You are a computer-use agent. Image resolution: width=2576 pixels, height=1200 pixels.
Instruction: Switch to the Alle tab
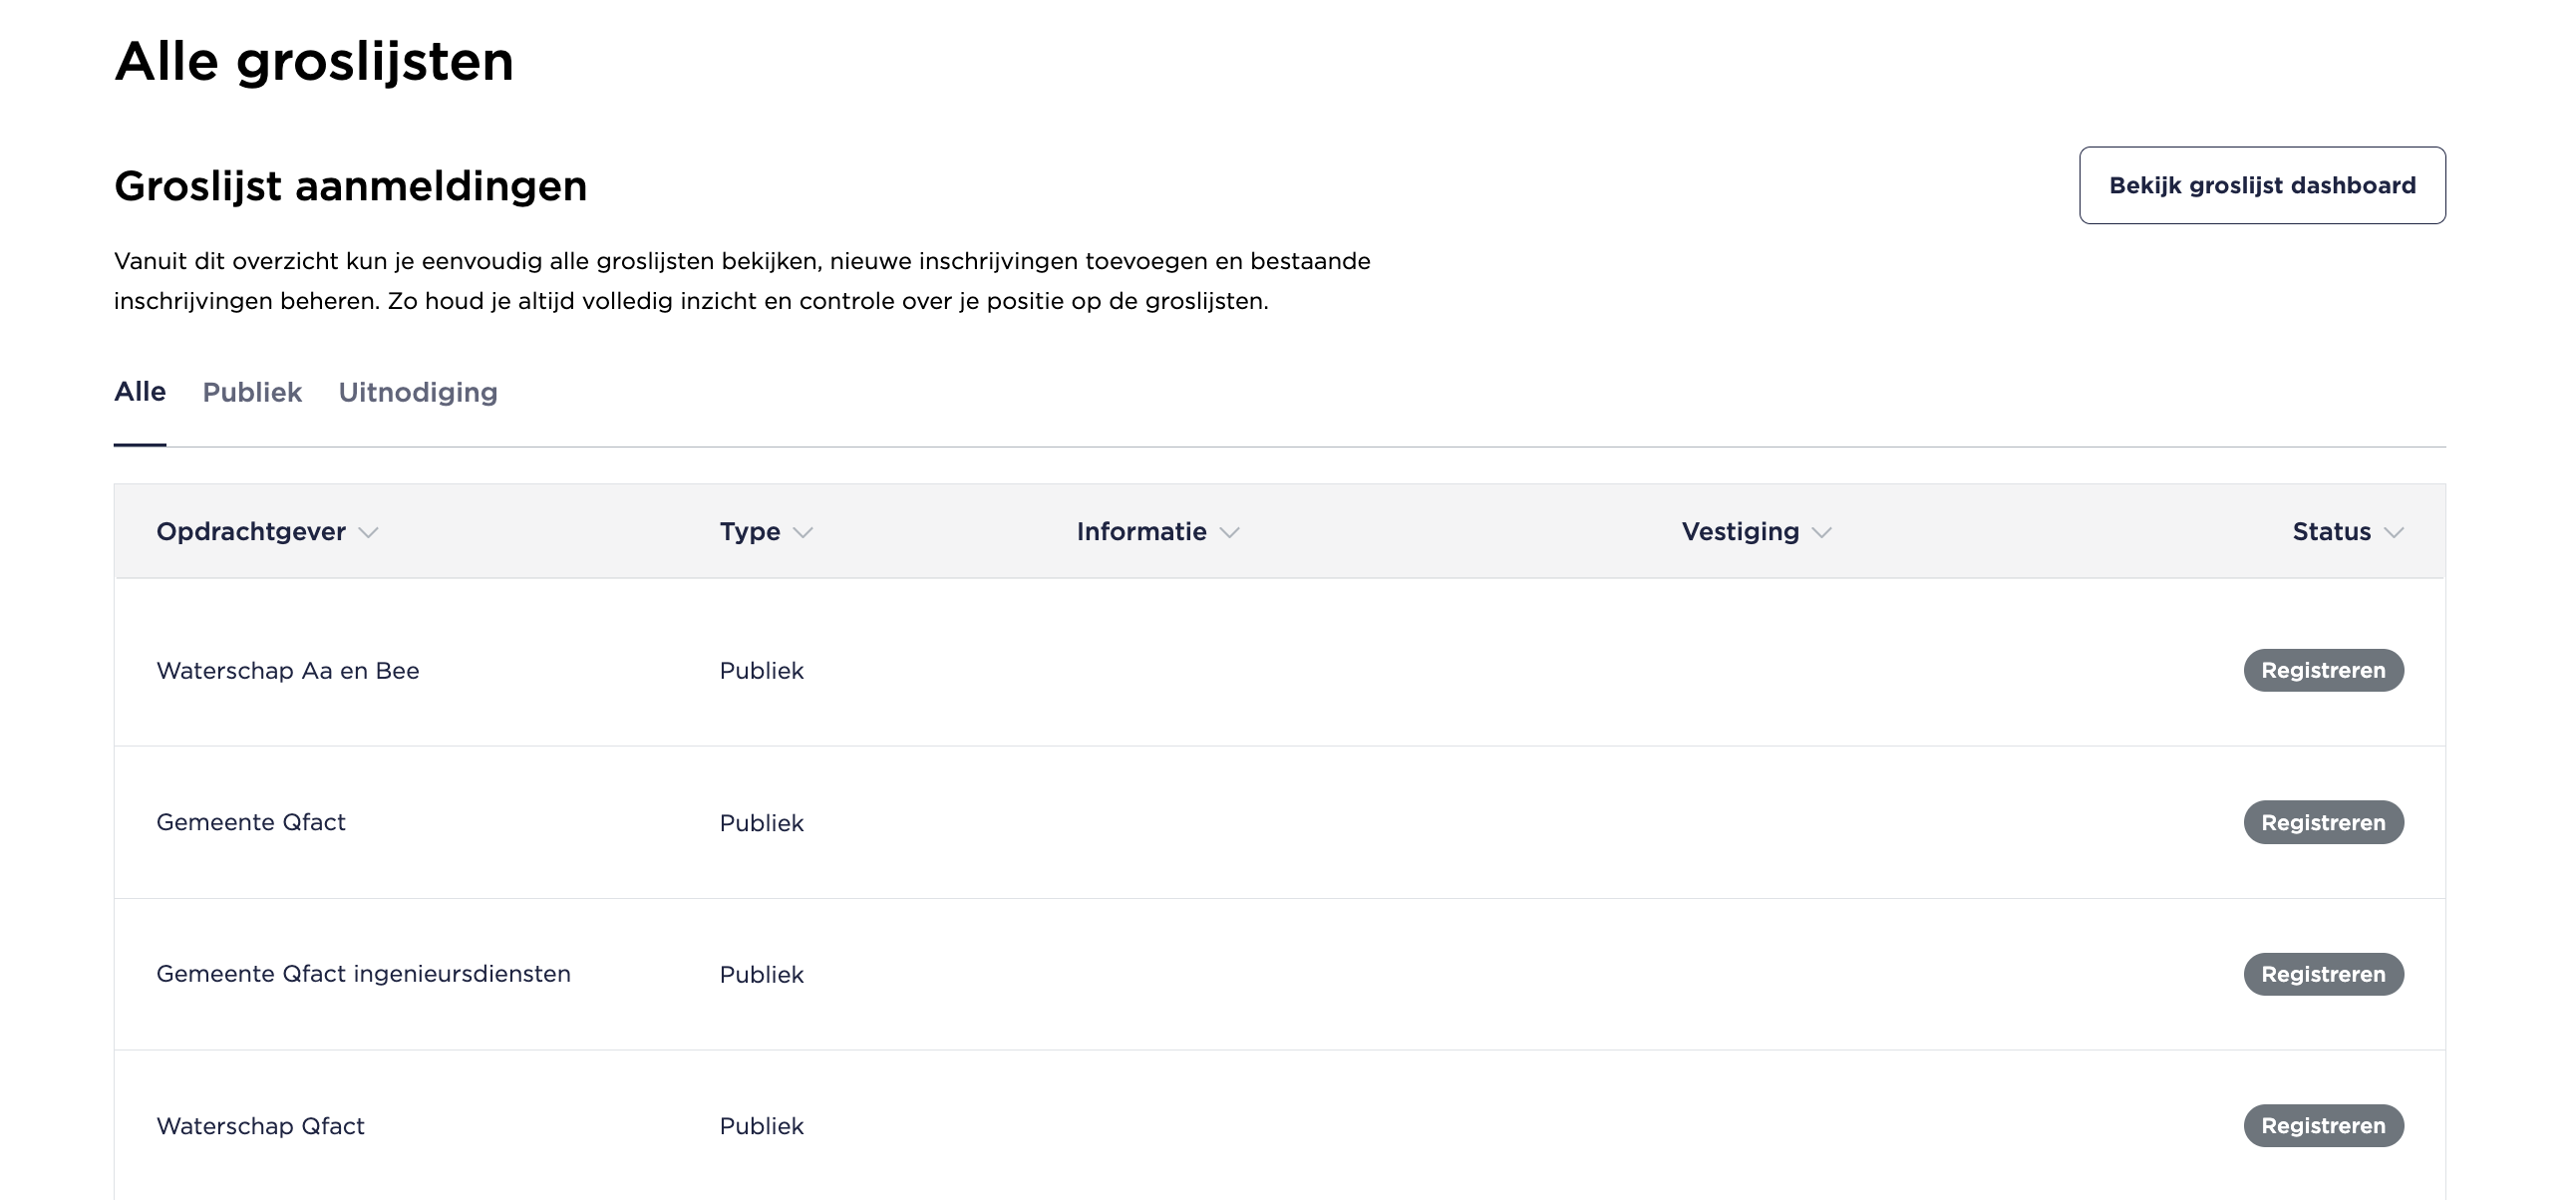tap(140, 392)
